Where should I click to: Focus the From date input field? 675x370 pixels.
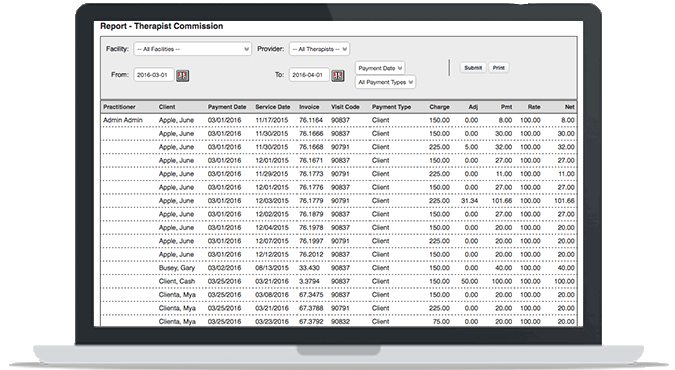154,75
